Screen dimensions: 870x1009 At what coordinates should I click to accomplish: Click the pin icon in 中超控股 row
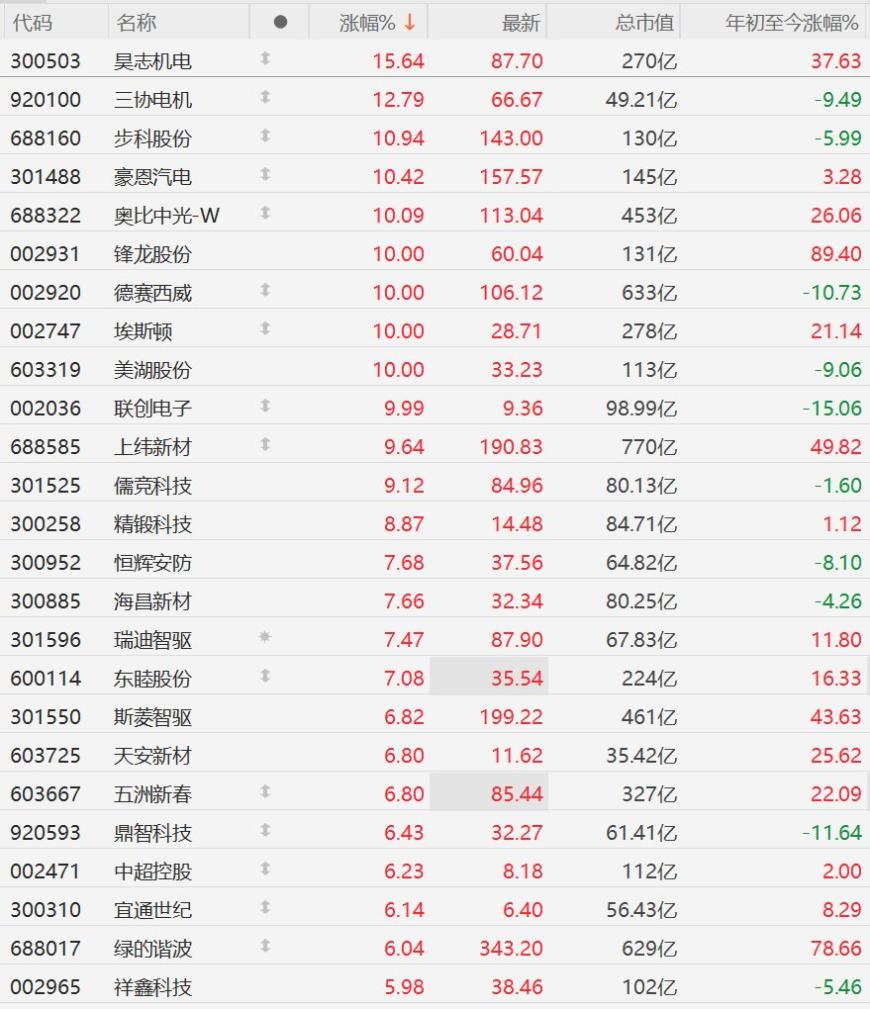(265, 869)
